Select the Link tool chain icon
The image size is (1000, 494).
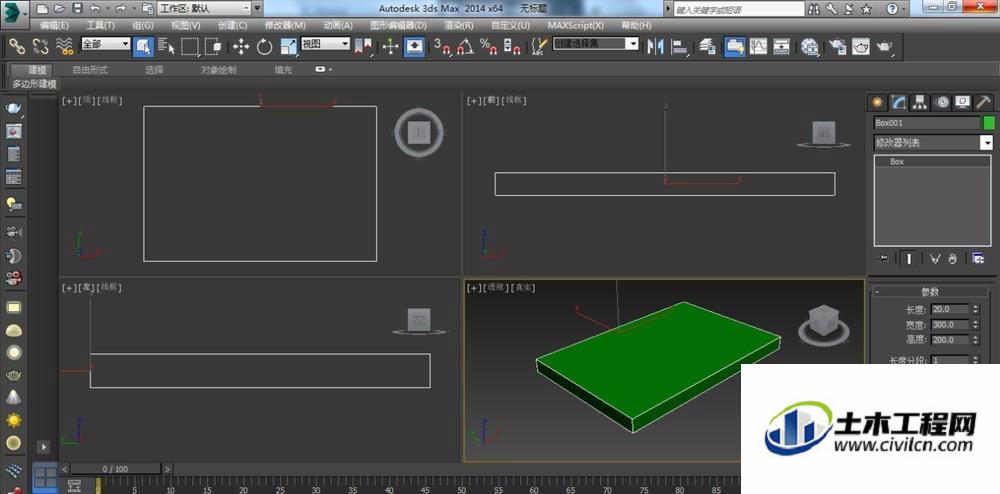click(x=16, y=46)
